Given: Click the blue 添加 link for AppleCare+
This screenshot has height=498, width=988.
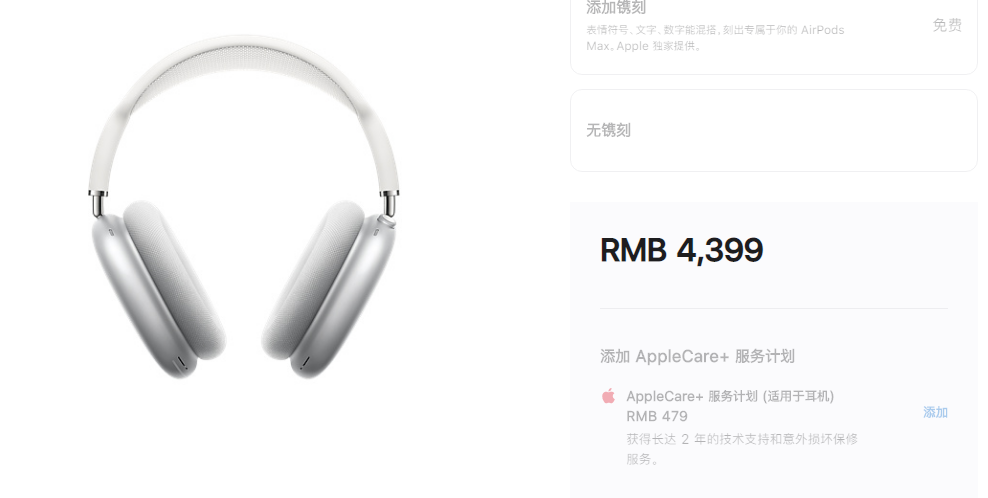Looking at the screenshot, I should (x=935, y=412).
